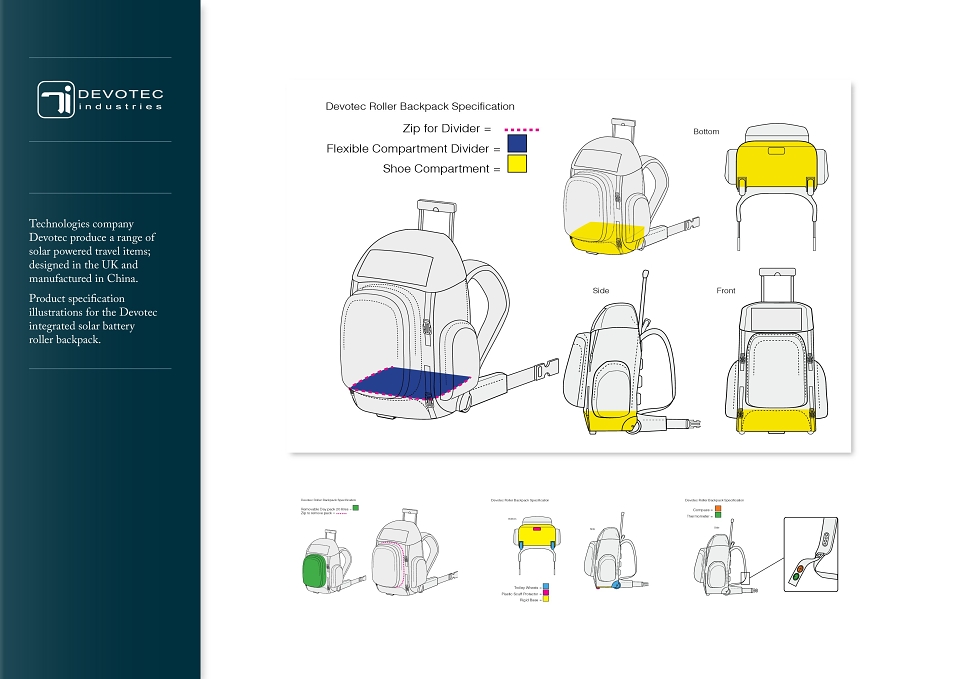Click the Bottom view backpack illustration
The image size is (960, 679).
point(776,187)
